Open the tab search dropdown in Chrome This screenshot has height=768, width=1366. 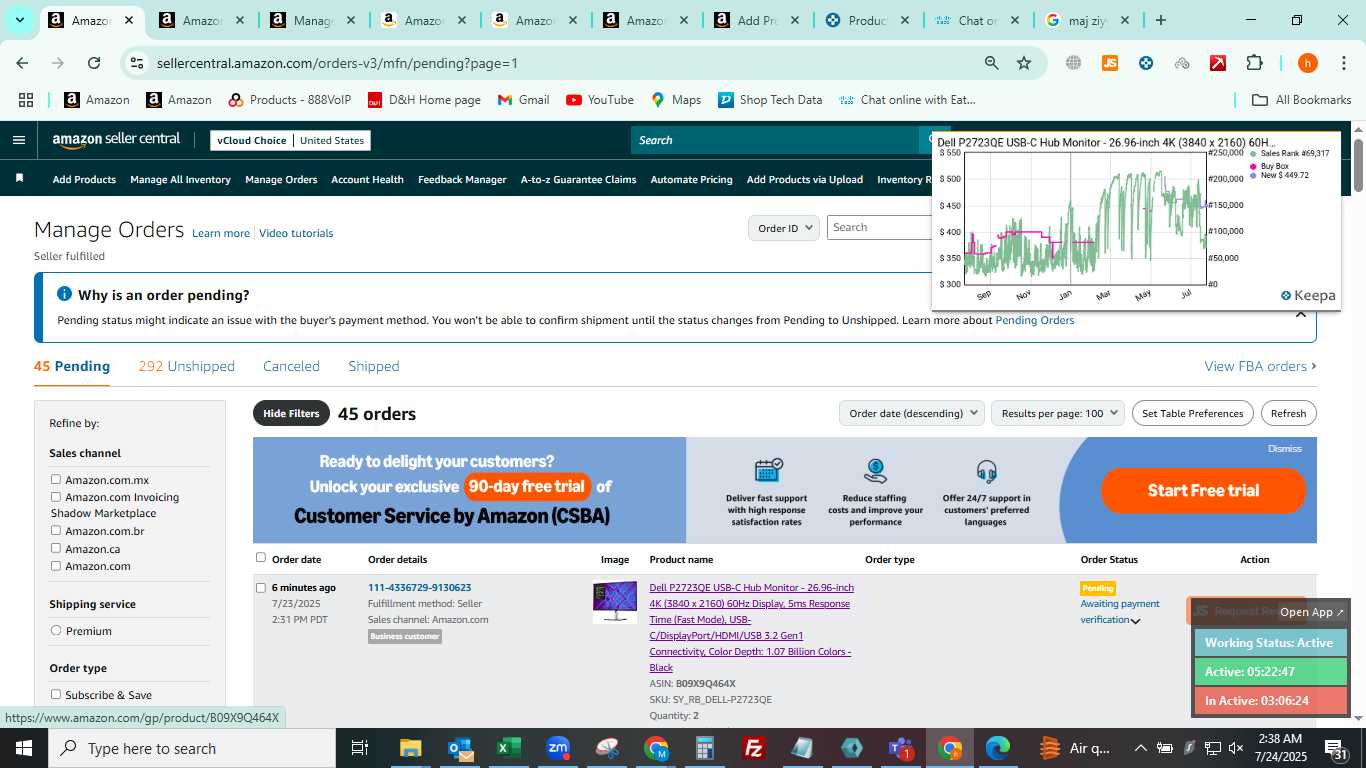19,20
